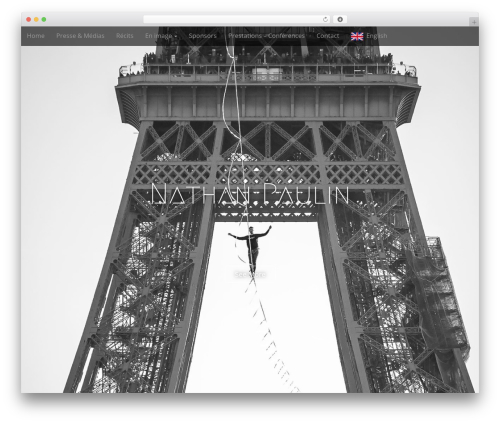Open the Home menu item

(36, 36)
